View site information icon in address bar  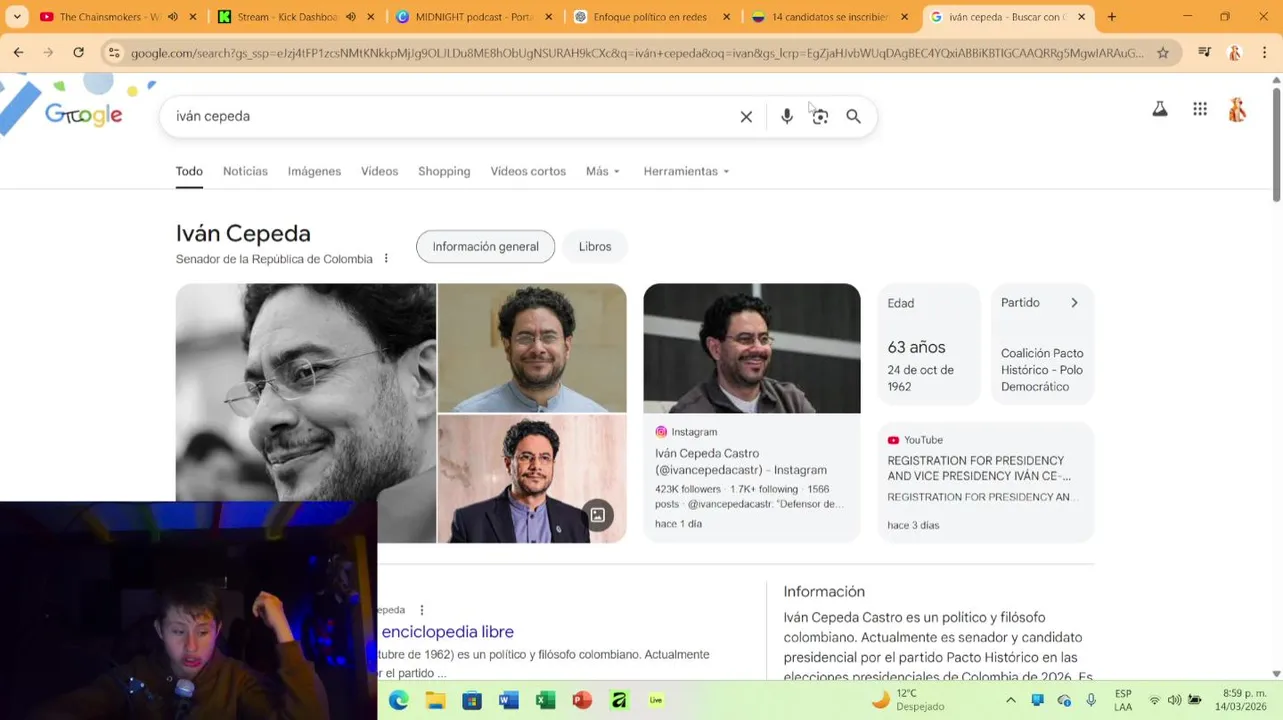[x=114, y=53]
